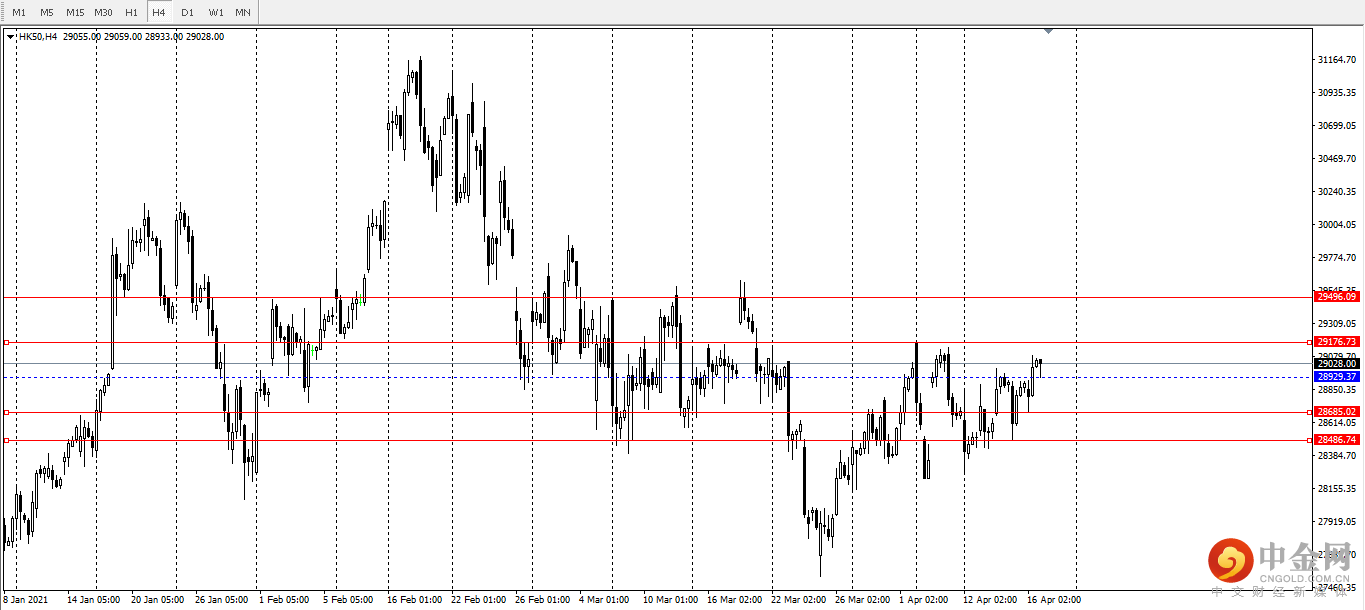Select the red 29176.73 price tag
1365x610 pixels.
point(1337,342)
